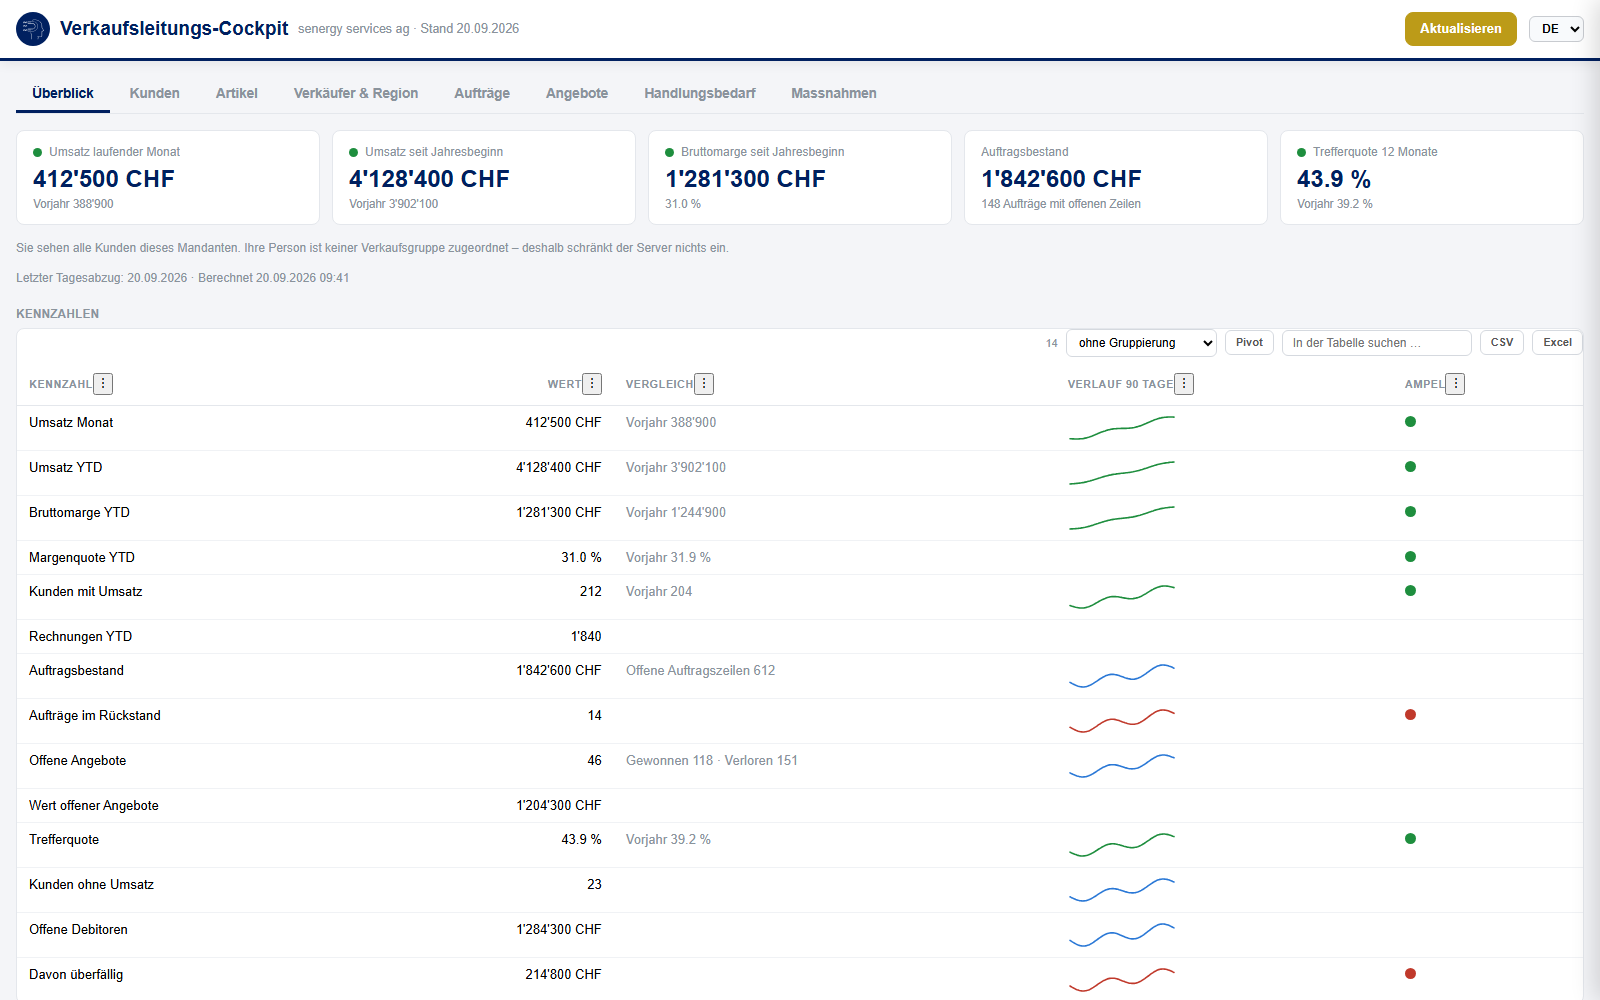Click 'Gewonnen 118 · Verloren 151' comparison text

point(712,761)
